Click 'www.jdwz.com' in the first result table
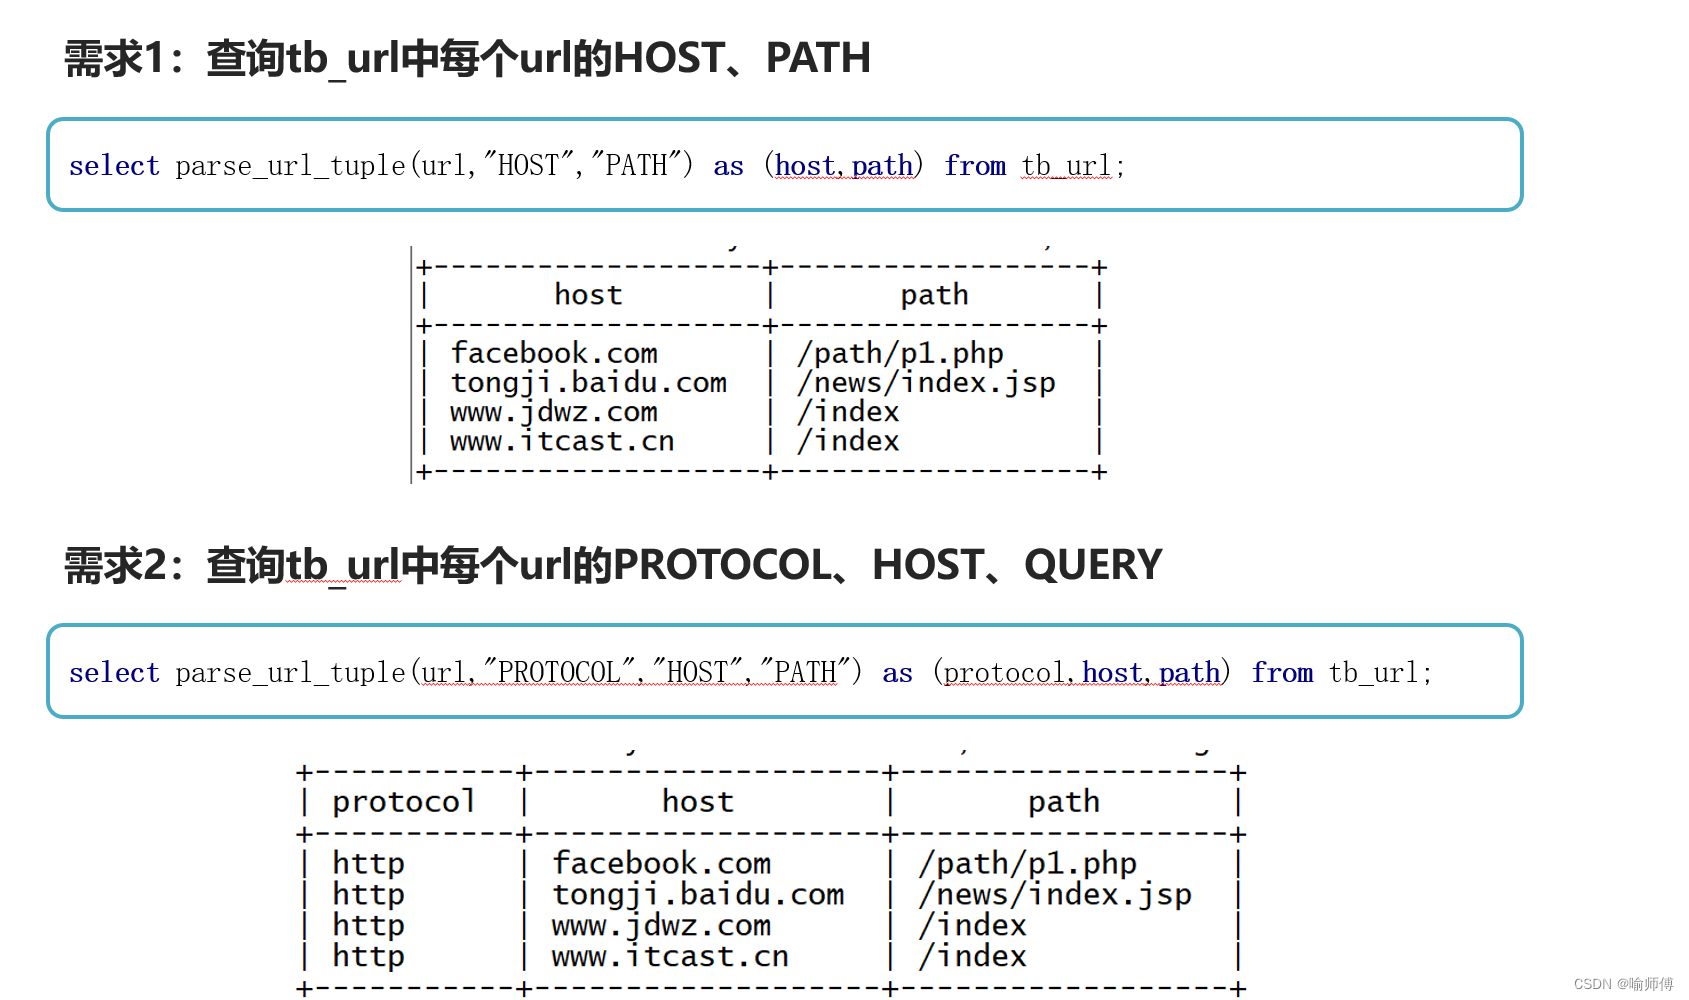 [554, 412]
